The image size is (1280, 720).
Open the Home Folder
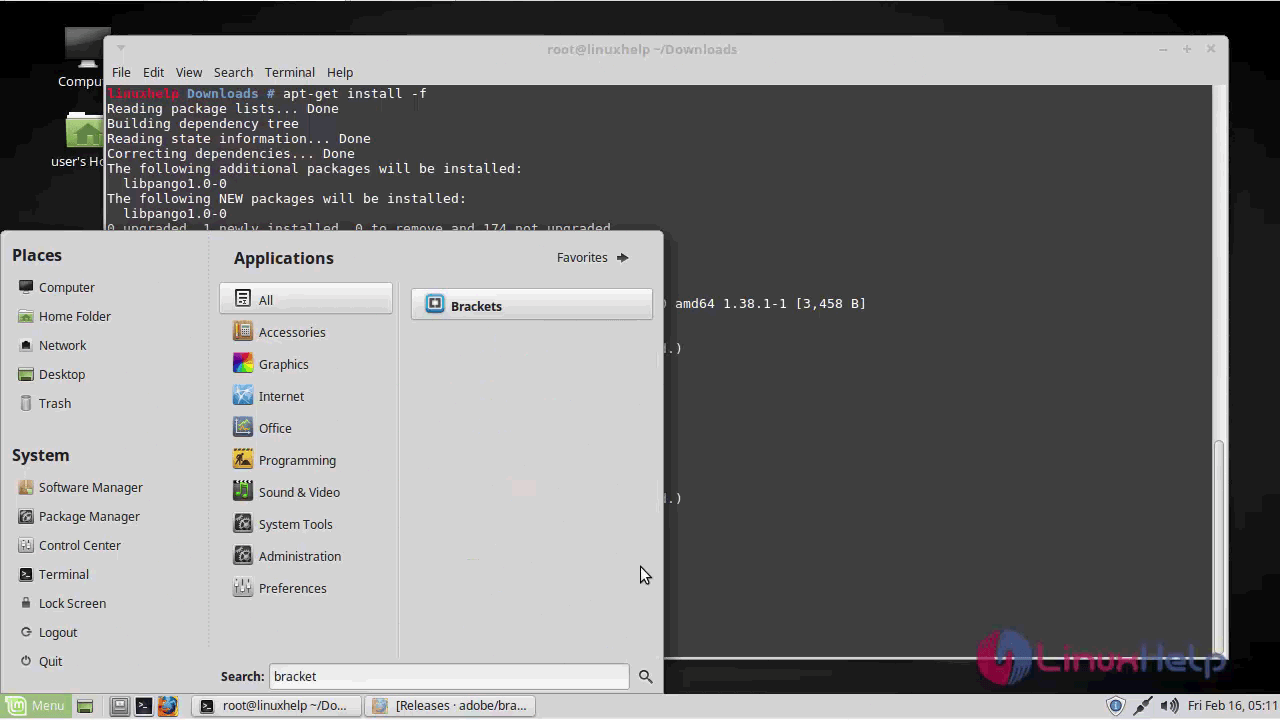click(x=74, y=316)
